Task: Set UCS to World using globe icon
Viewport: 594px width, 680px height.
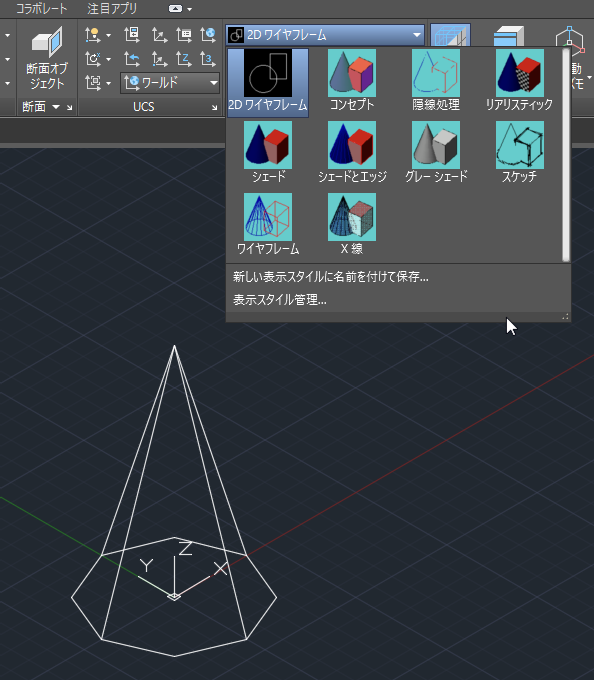Action: pos(208,35)
